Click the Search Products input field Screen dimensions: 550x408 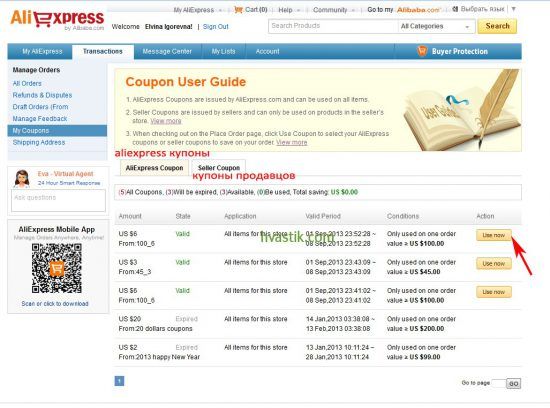(333, 26)
